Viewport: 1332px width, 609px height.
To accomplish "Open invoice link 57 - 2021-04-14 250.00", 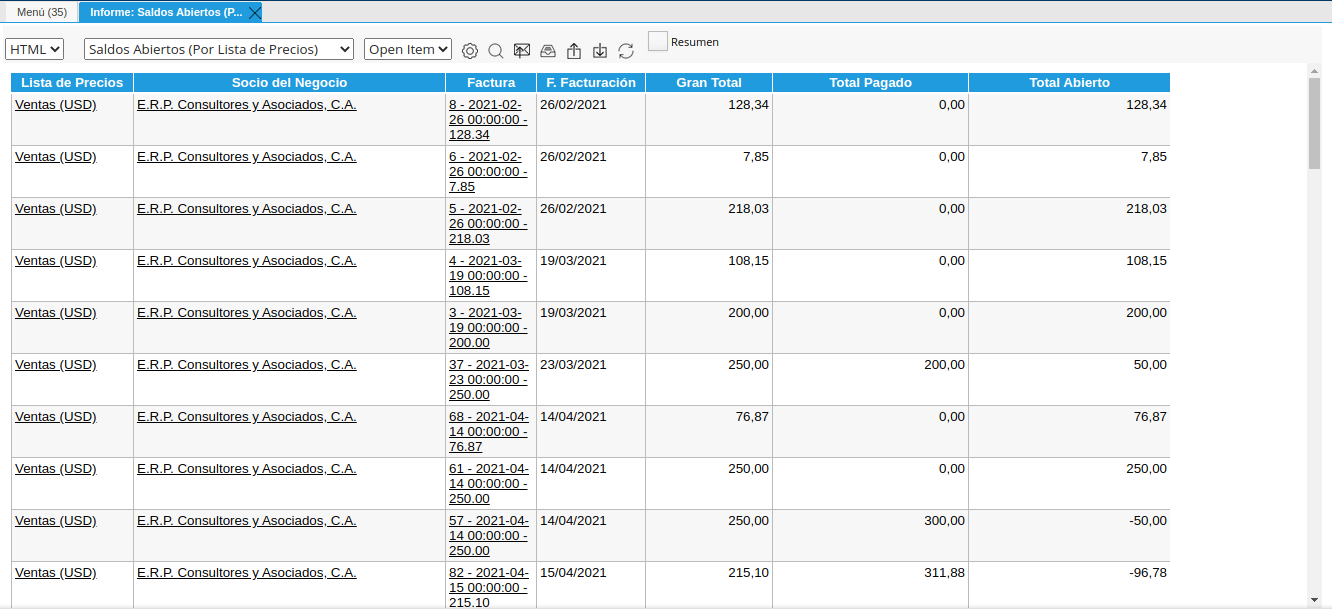I will 489,536.
